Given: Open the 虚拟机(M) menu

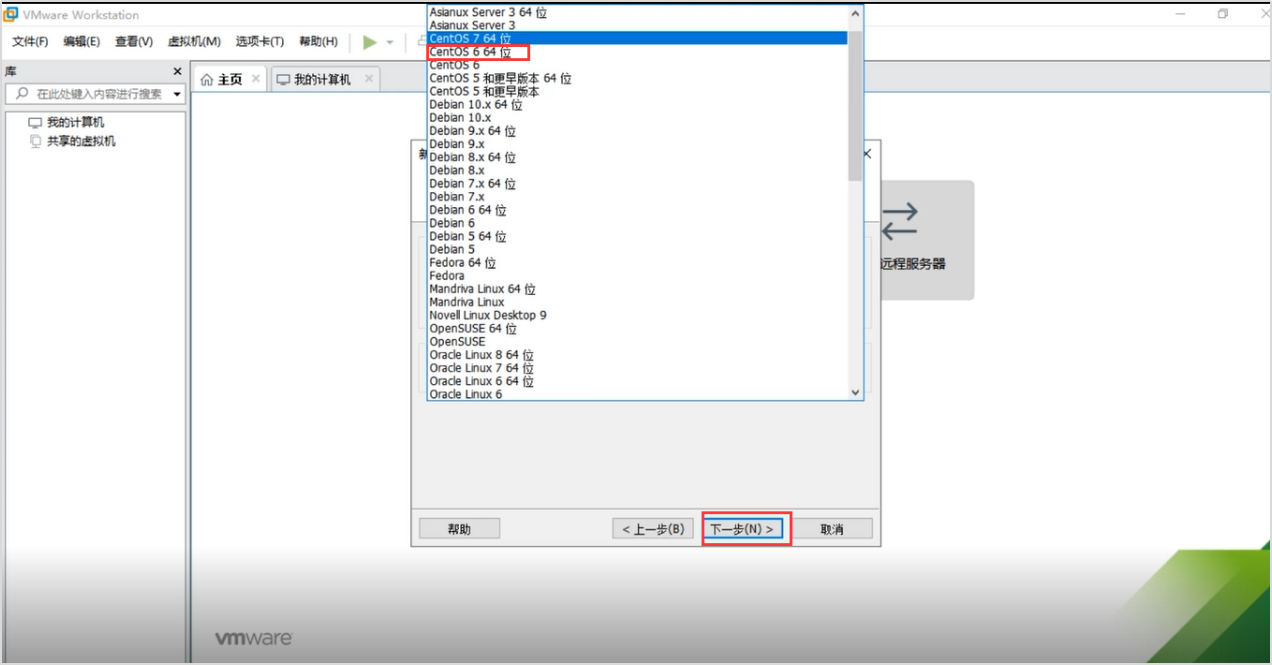Looking at the screenshot, I should coord(194,42).
